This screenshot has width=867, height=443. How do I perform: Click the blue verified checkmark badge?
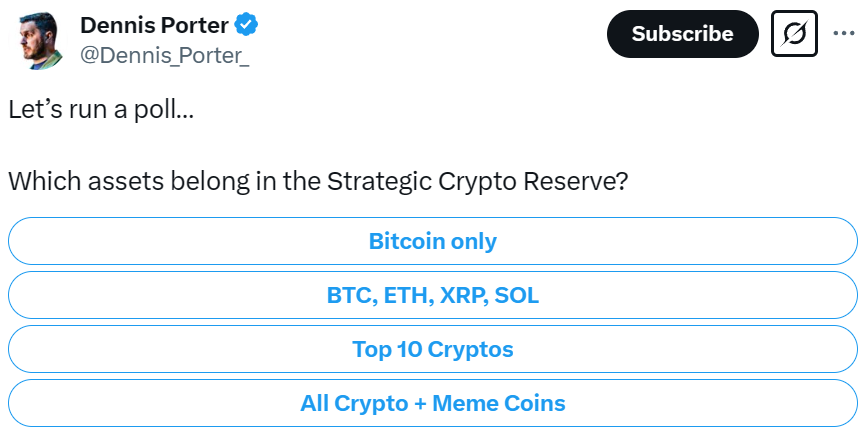(246, 25)
